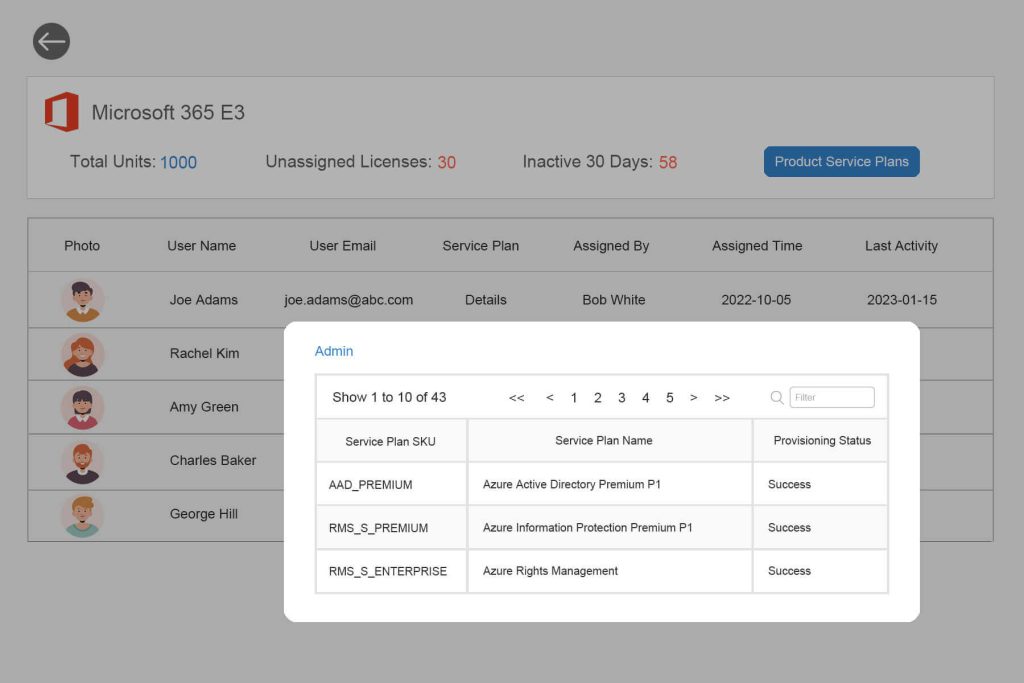Click Bob White in Assigned By

coord(614,300)
